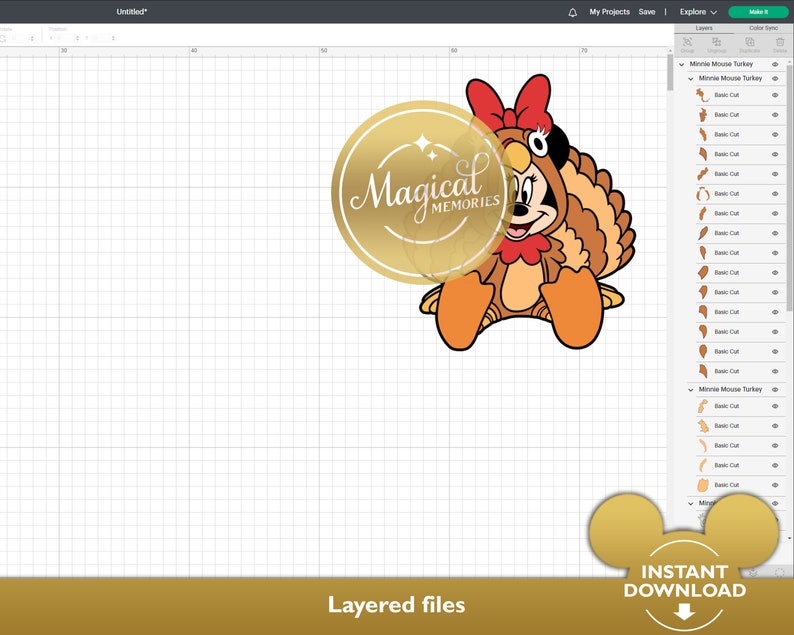Click the Ungroup icon in Layers panel
The height and width of the screenshot is (635, 794).
717,44
